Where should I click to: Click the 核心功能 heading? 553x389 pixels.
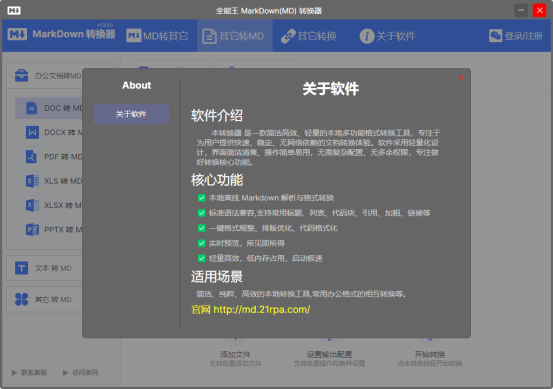coord(217,180)
